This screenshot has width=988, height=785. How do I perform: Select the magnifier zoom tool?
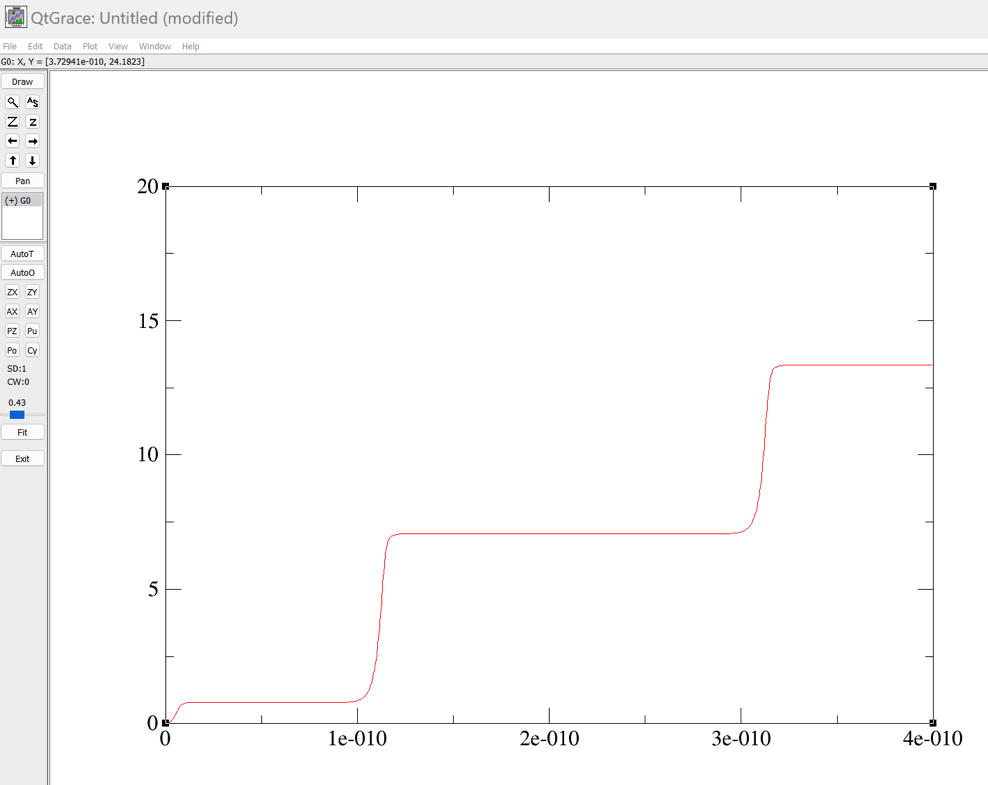click(12, 102)
